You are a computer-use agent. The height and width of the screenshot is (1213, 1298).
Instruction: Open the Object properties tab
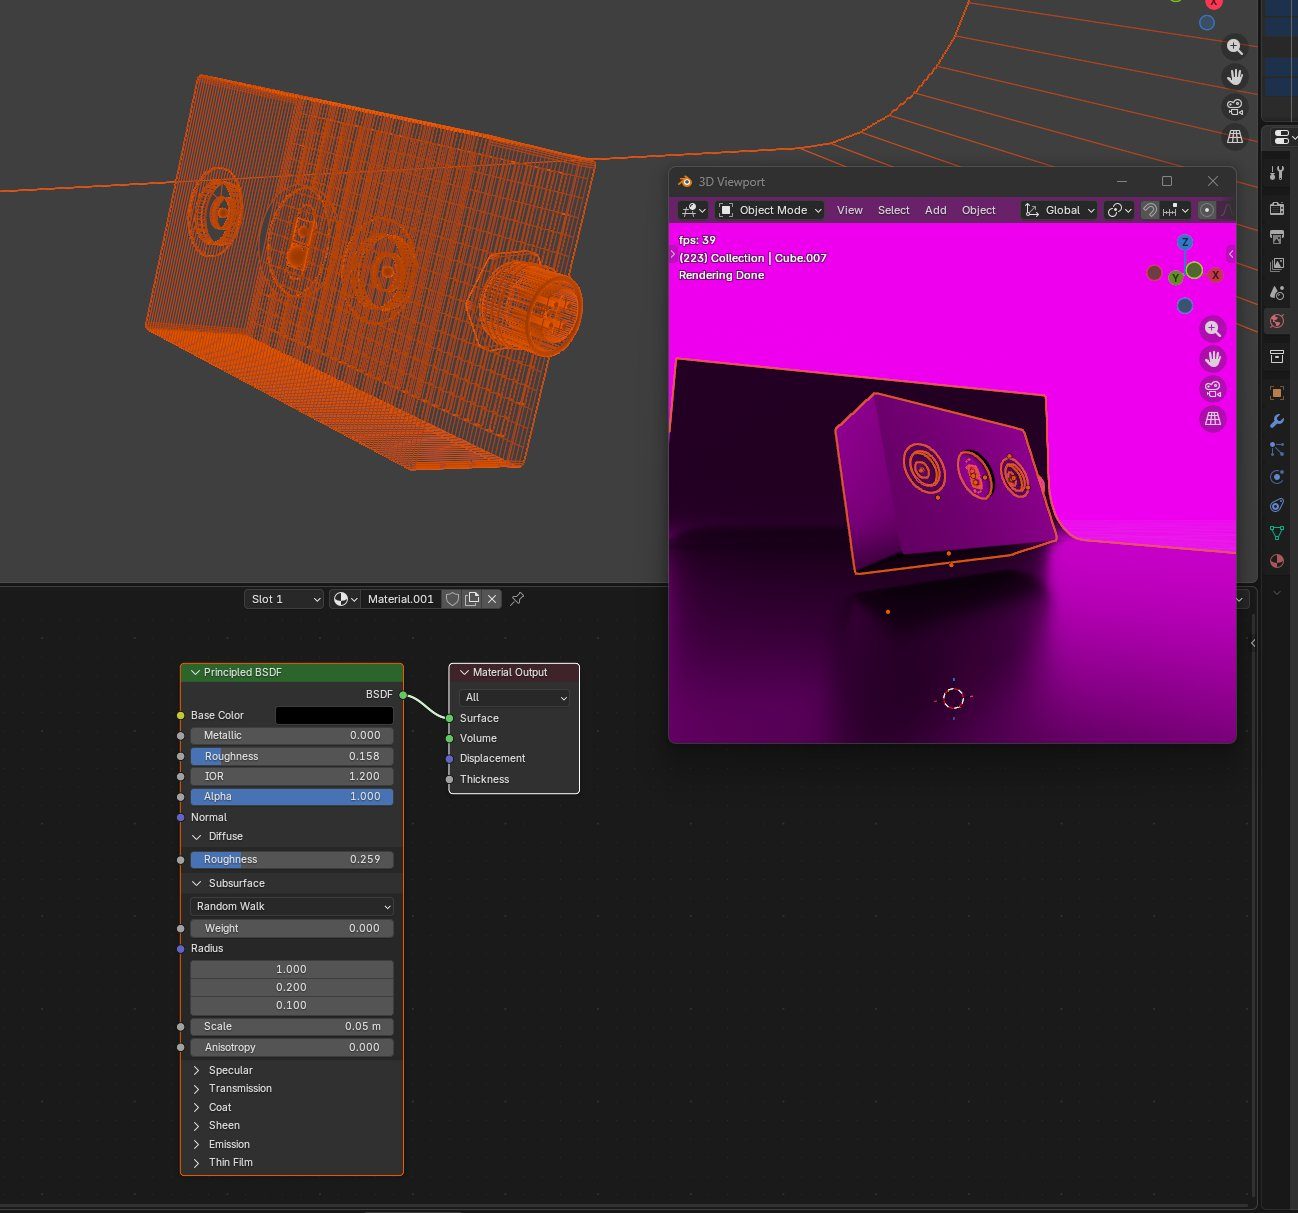[1277, 393]
